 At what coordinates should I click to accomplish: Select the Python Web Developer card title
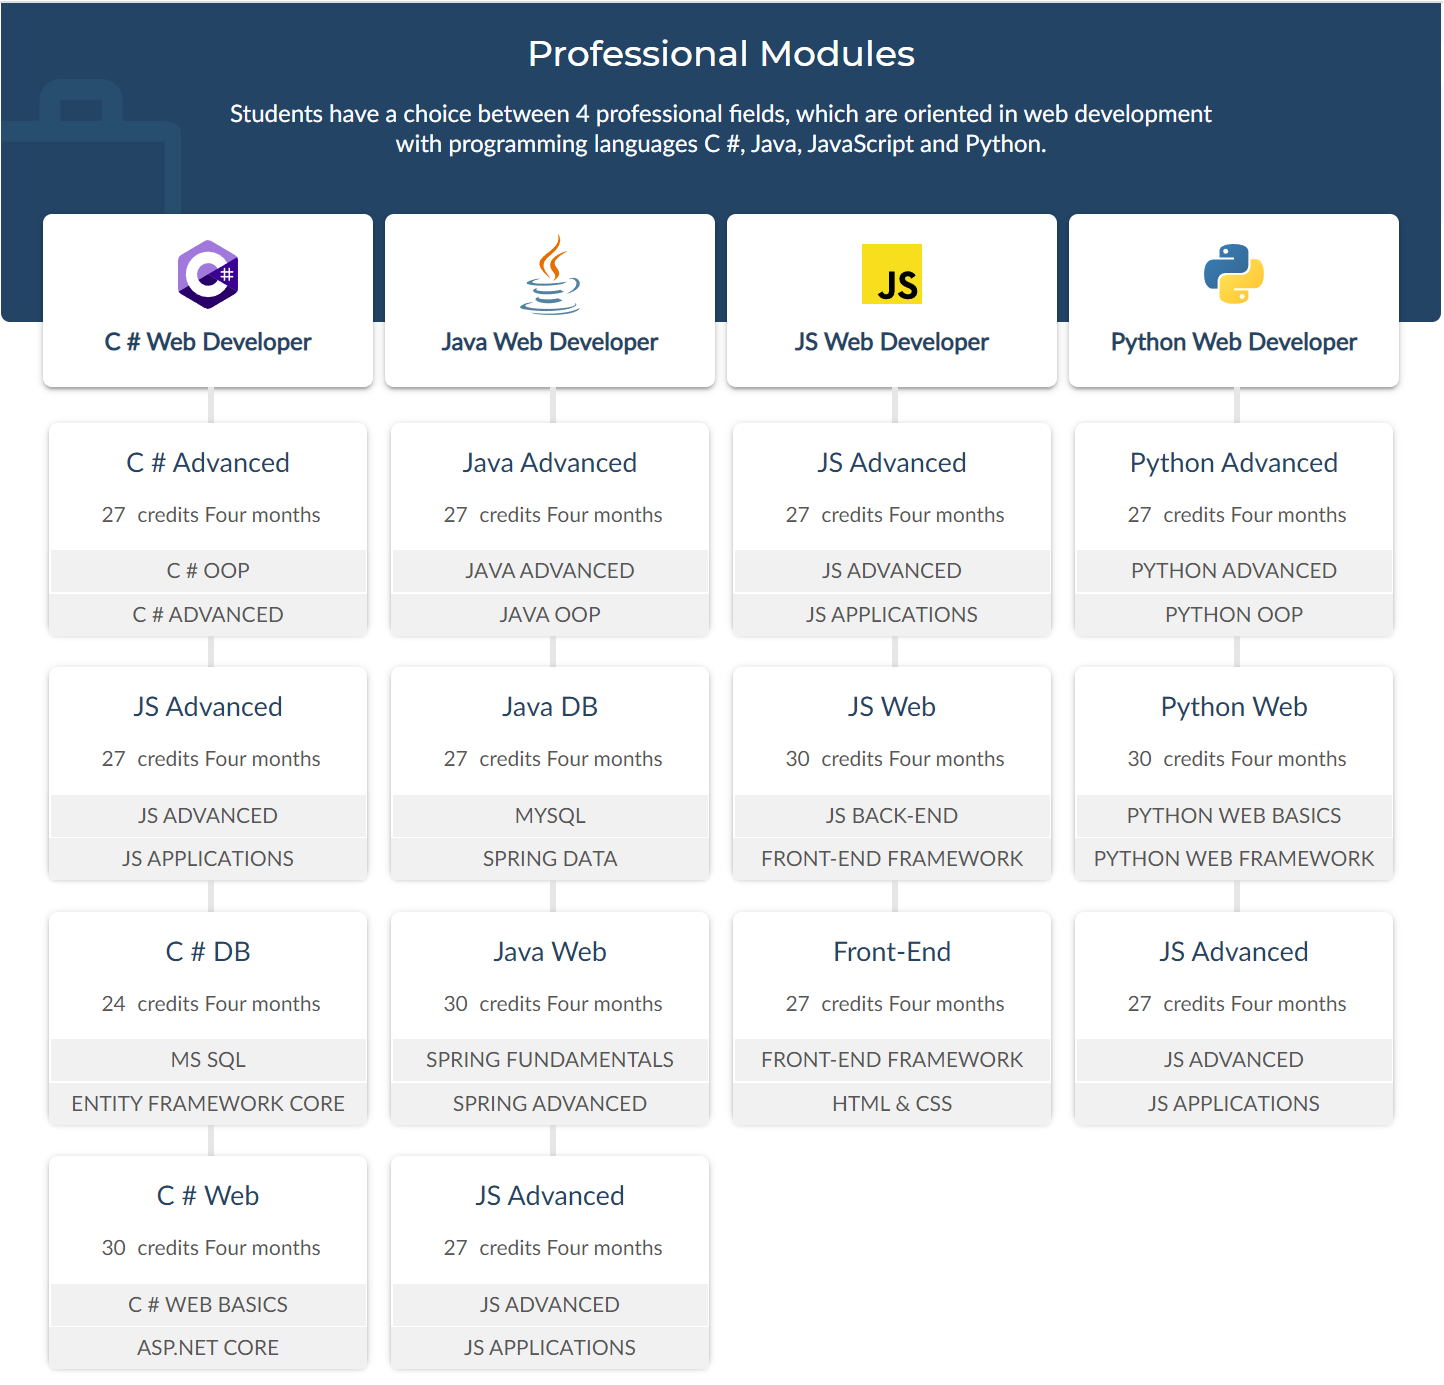coord(1234,342)
